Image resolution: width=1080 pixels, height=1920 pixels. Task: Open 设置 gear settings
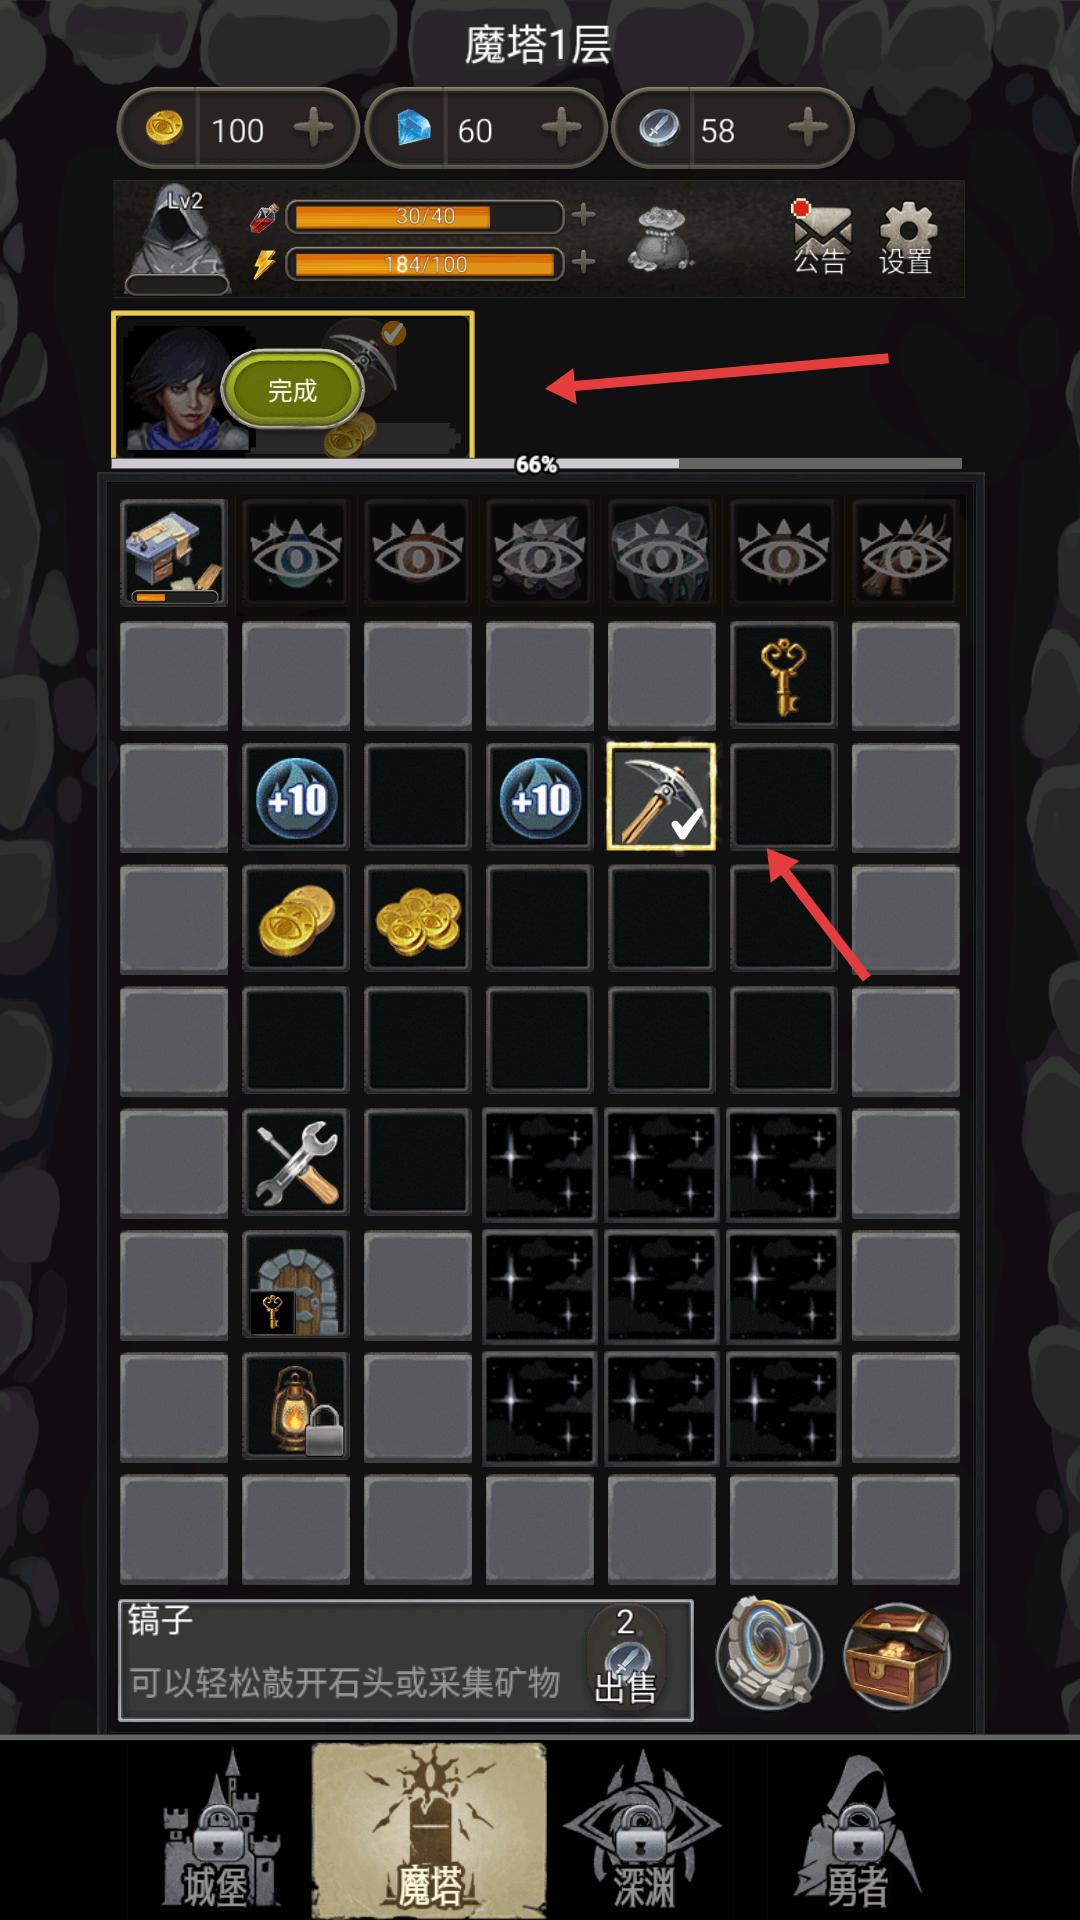906,238
